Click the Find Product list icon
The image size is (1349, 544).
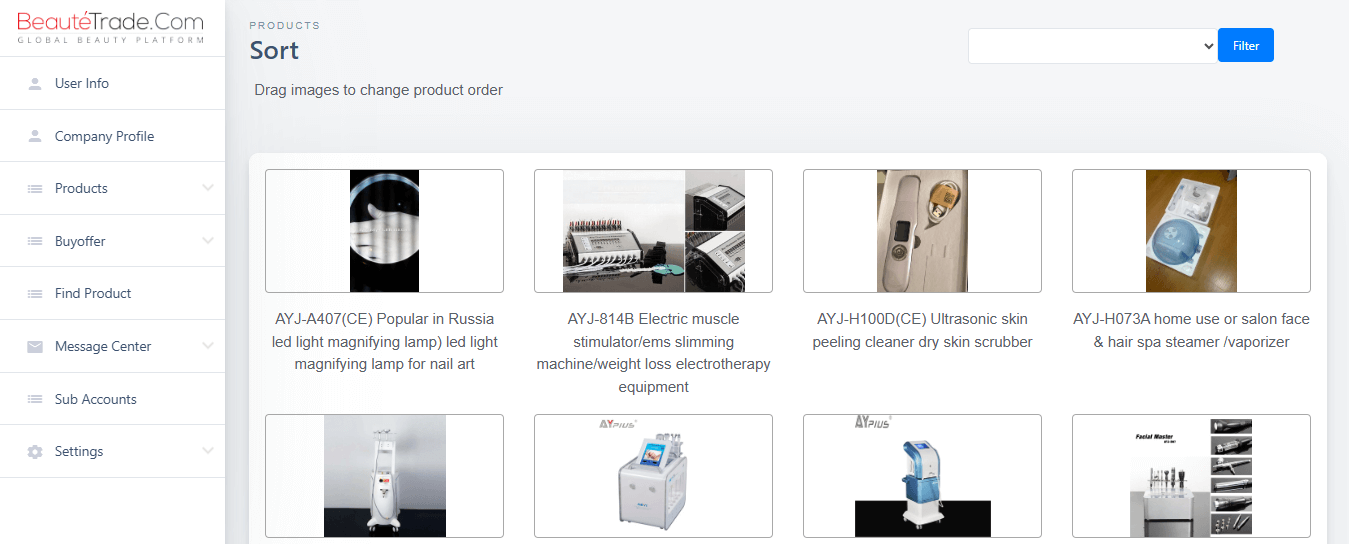pos(35,294)
